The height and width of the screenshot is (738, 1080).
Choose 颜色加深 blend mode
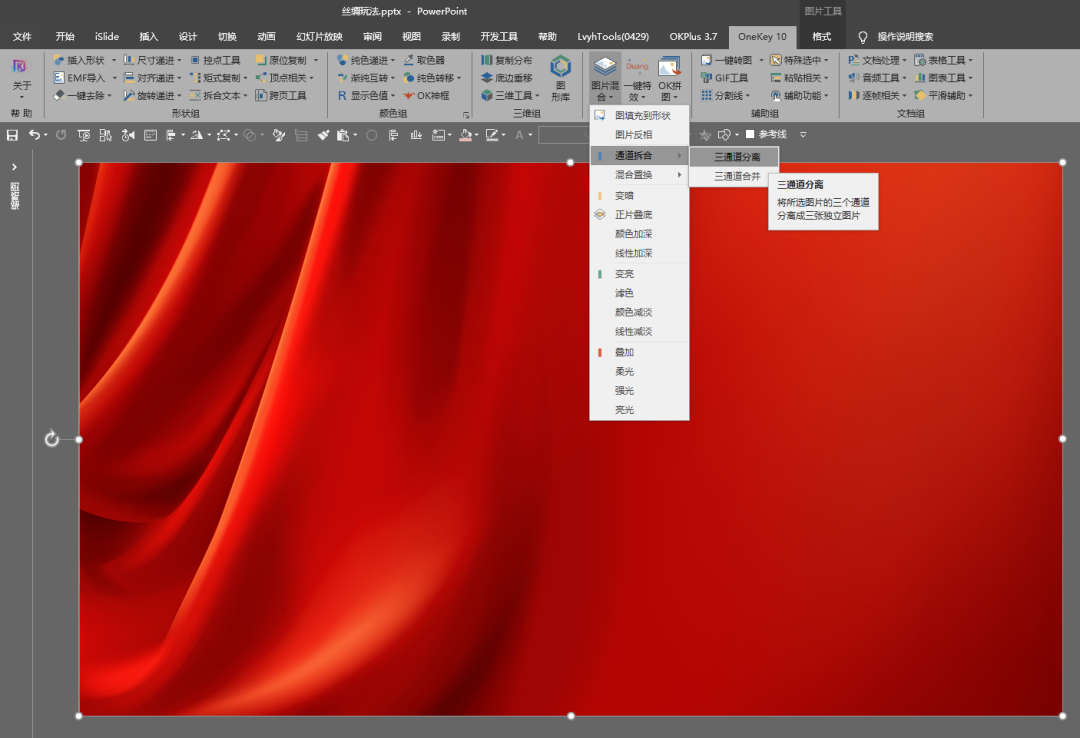click(639, 234)
